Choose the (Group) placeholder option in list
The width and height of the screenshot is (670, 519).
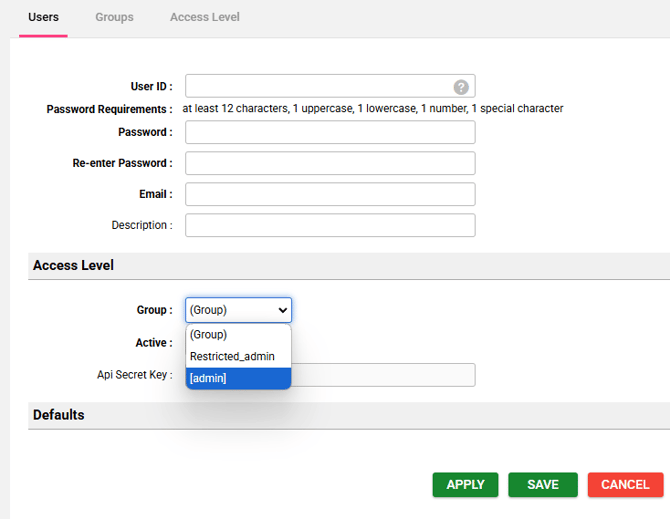[238, 334]
